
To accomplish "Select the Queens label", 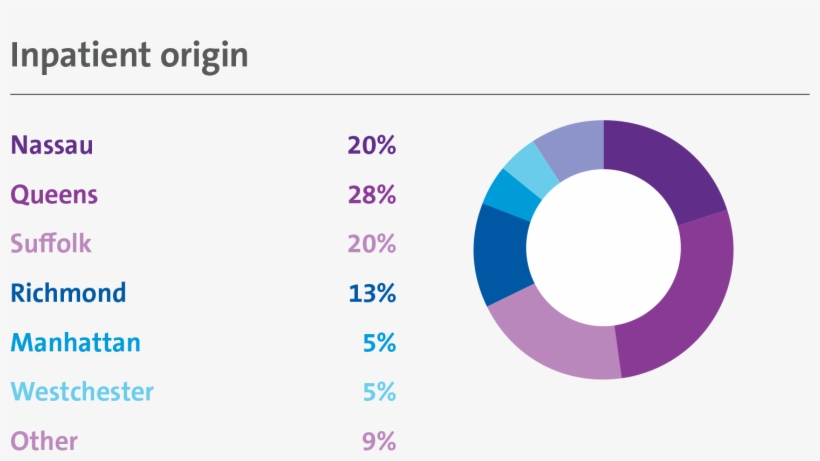I will (x=54, y=195).
